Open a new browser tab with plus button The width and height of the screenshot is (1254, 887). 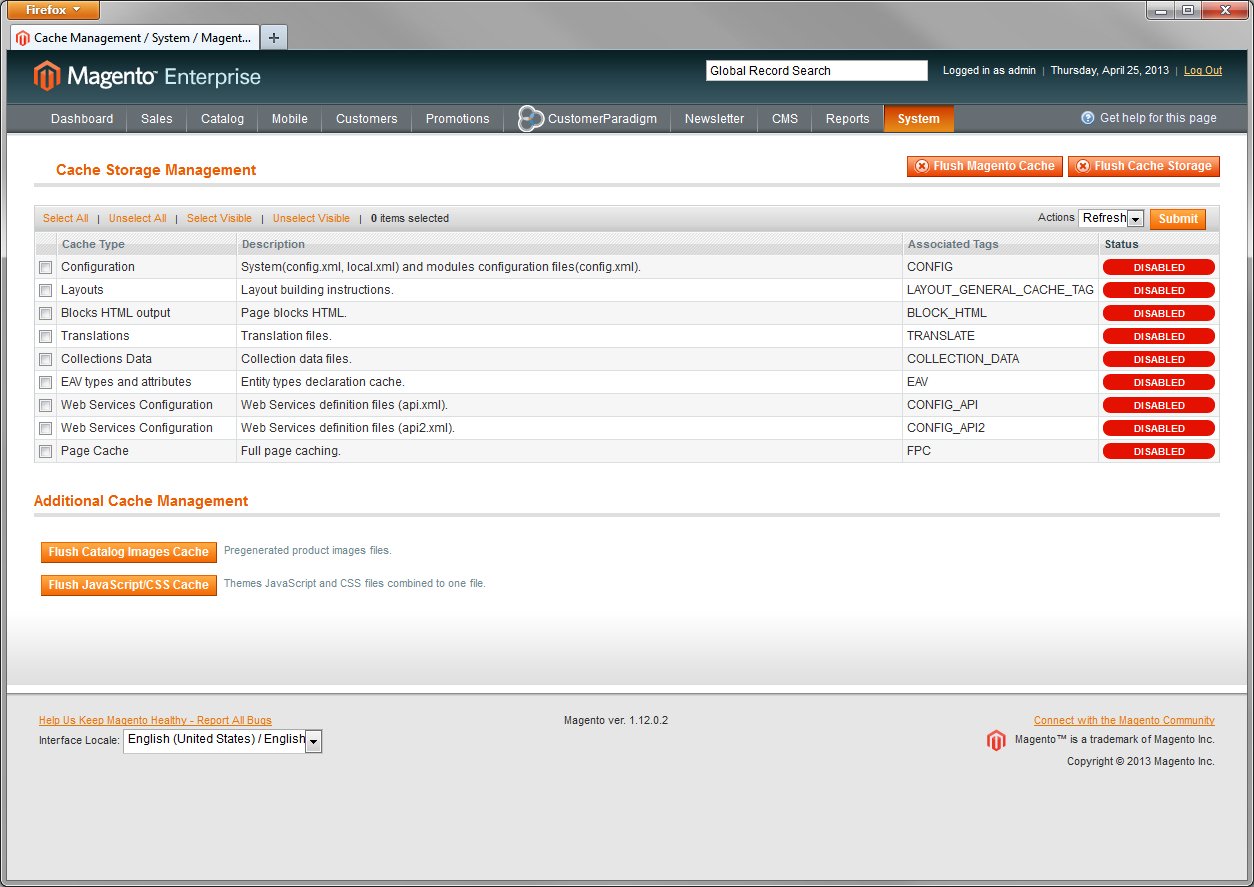pyautogui.click(x=273, y=37)
